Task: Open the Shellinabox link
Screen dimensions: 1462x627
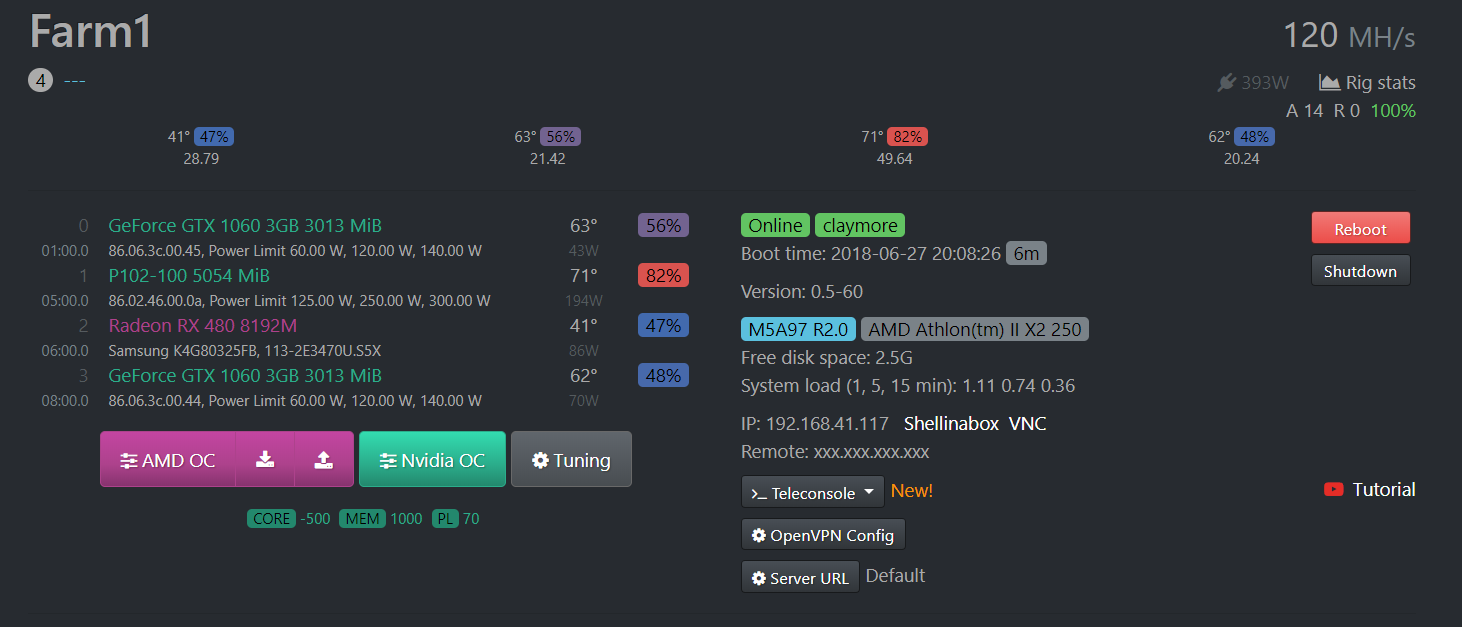Action: pyautogui.click(x=951, y=424)
